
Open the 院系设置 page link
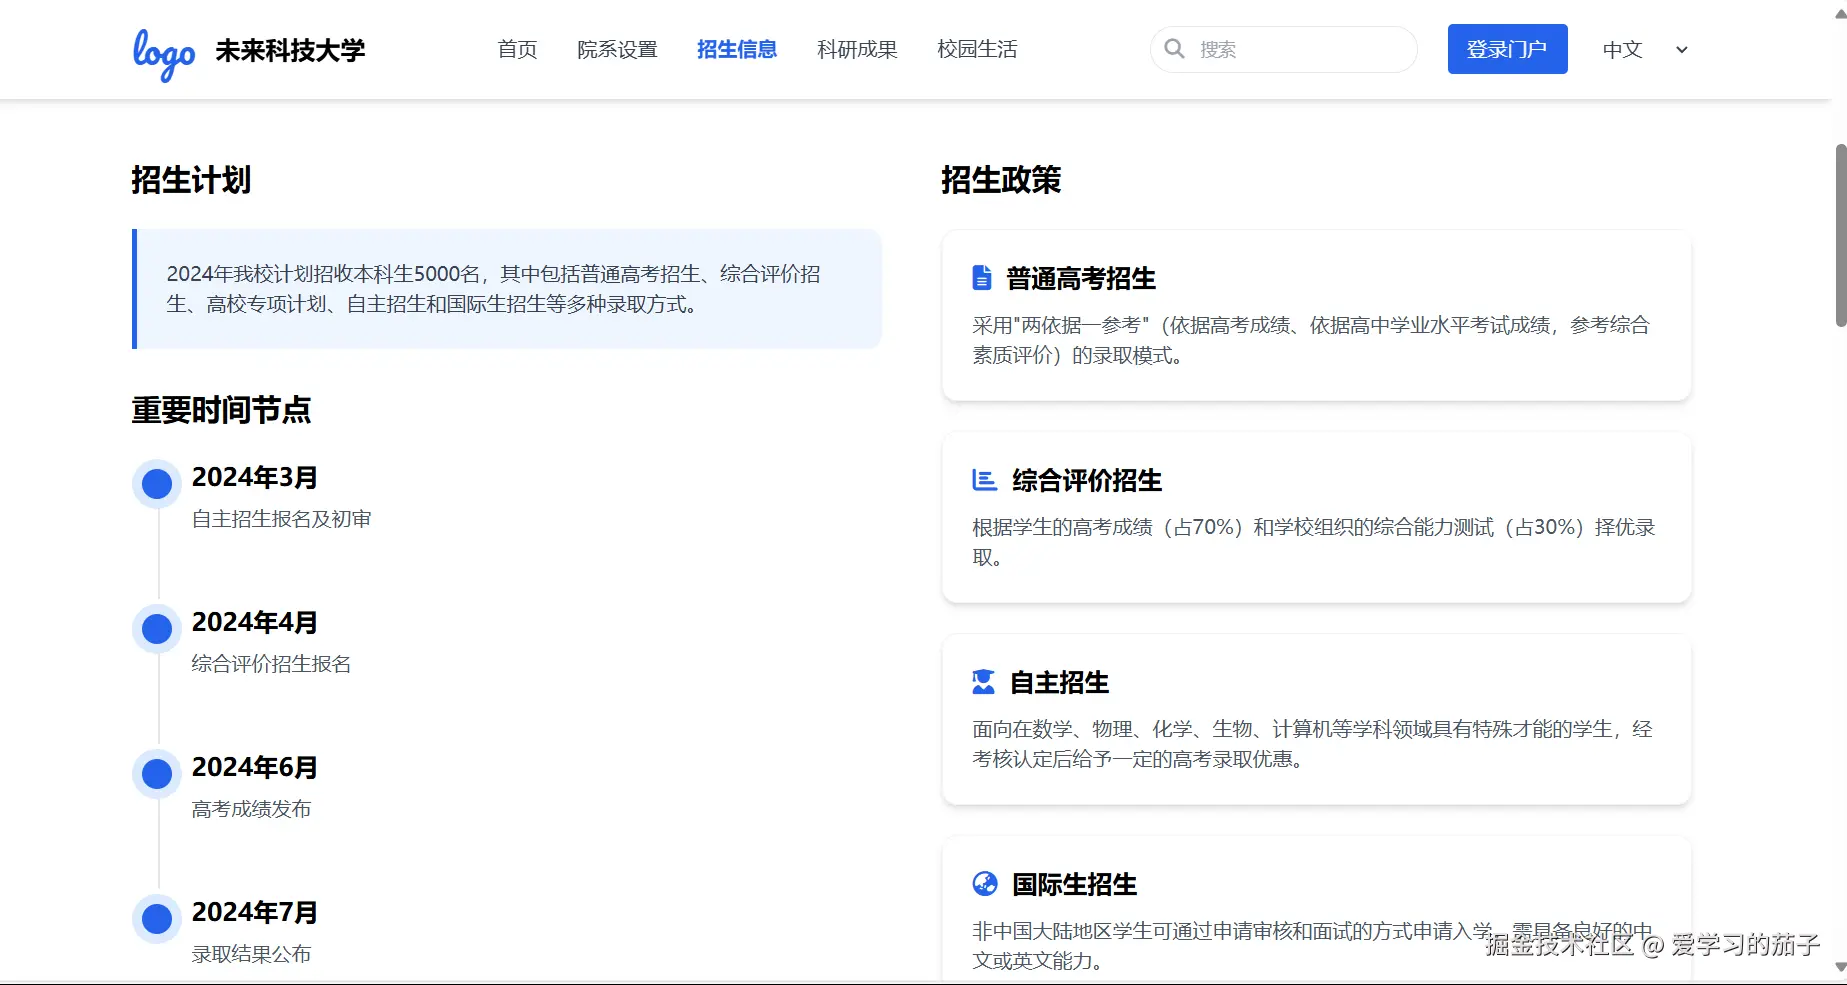click(618, 49)
